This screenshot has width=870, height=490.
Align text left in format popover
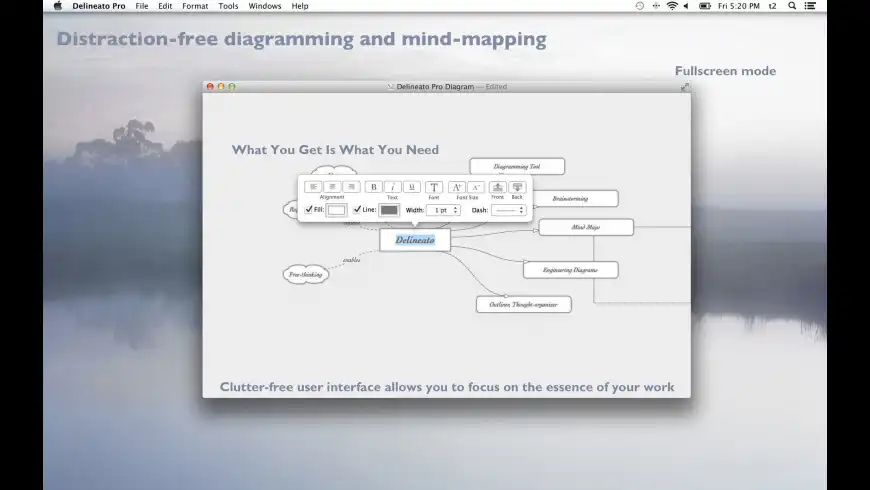pos(313,187)
